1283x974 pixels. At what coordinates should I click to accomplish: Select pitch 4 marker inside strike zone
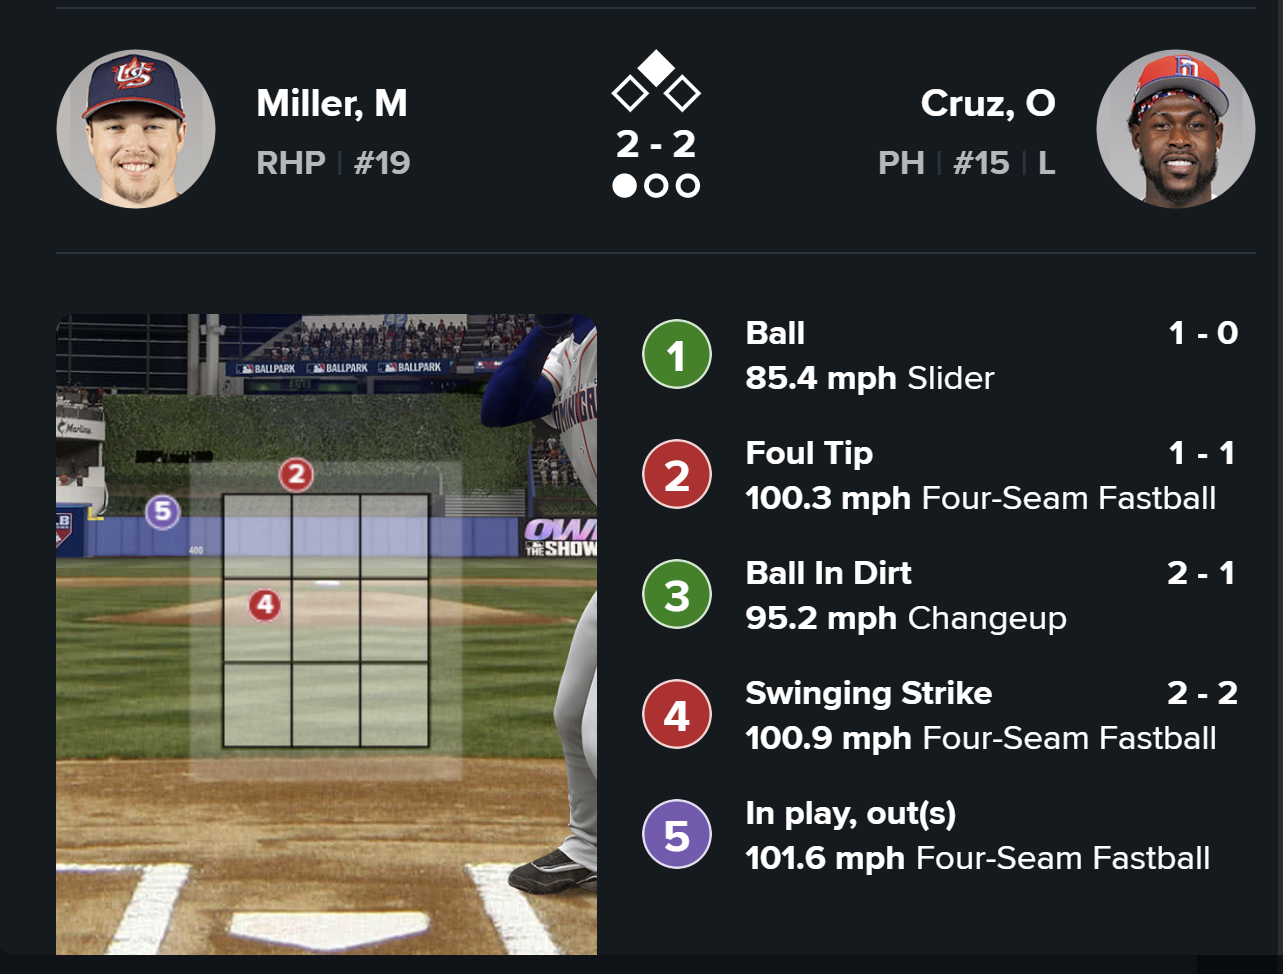(x=264, y=604)
